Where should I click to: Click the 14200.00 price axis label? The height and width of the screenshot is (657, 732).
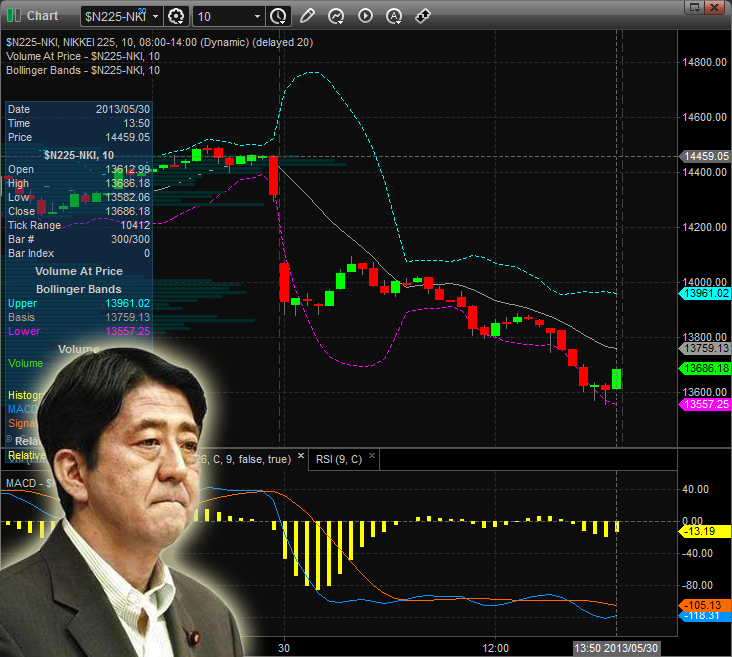(704, 227)
